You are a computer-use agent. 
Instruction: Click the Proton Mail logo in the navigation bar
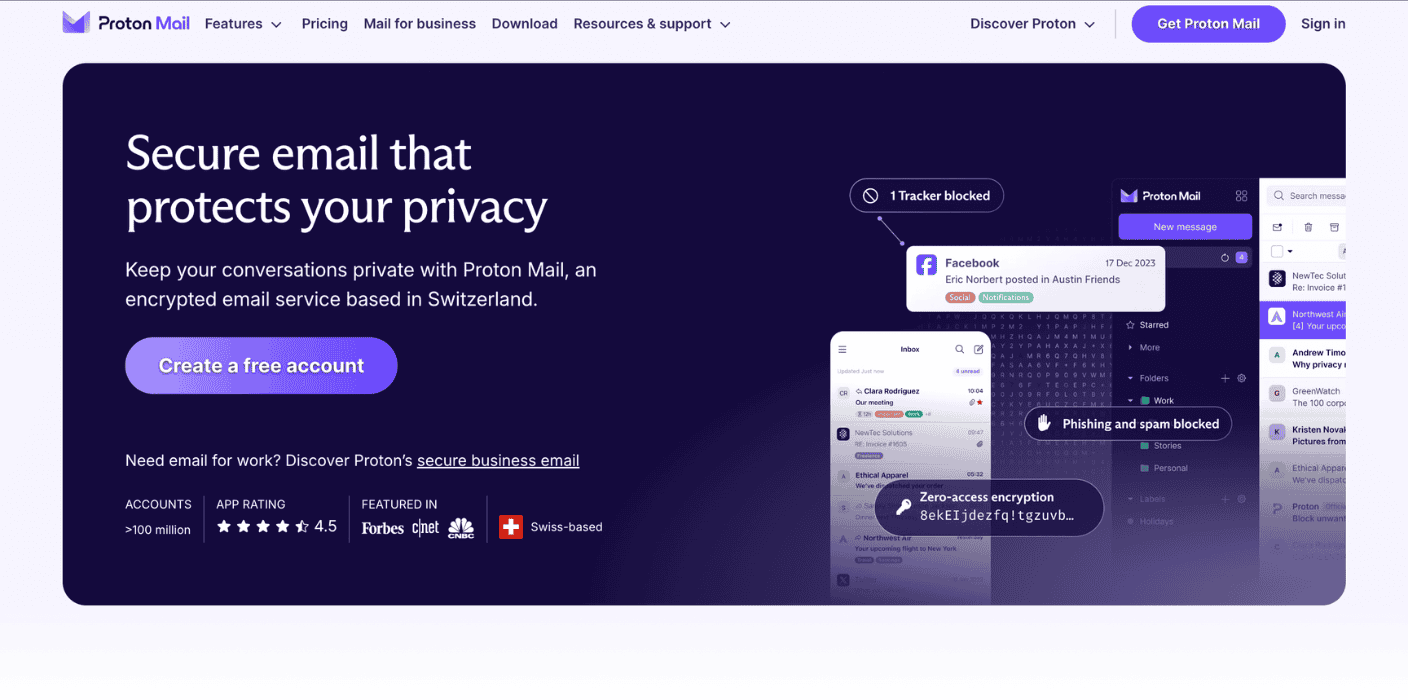click(x=127, y=21)
